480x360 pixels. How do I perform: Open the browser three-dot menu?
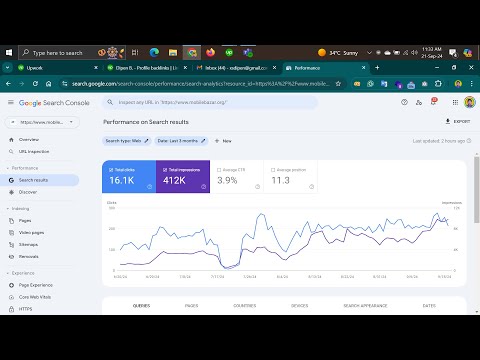click(472, 84)
